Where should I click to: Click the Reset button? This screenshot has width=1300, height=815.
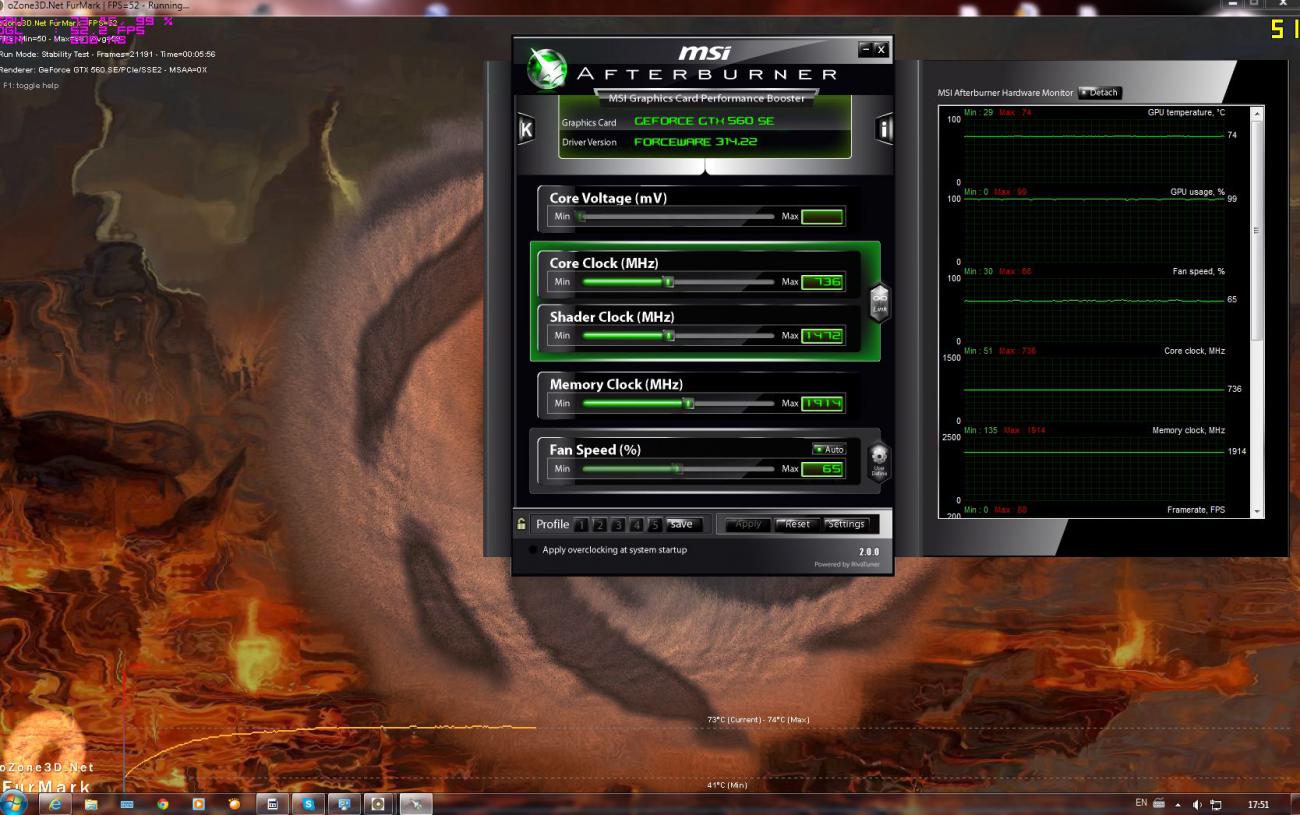click(x=797, y=524)
